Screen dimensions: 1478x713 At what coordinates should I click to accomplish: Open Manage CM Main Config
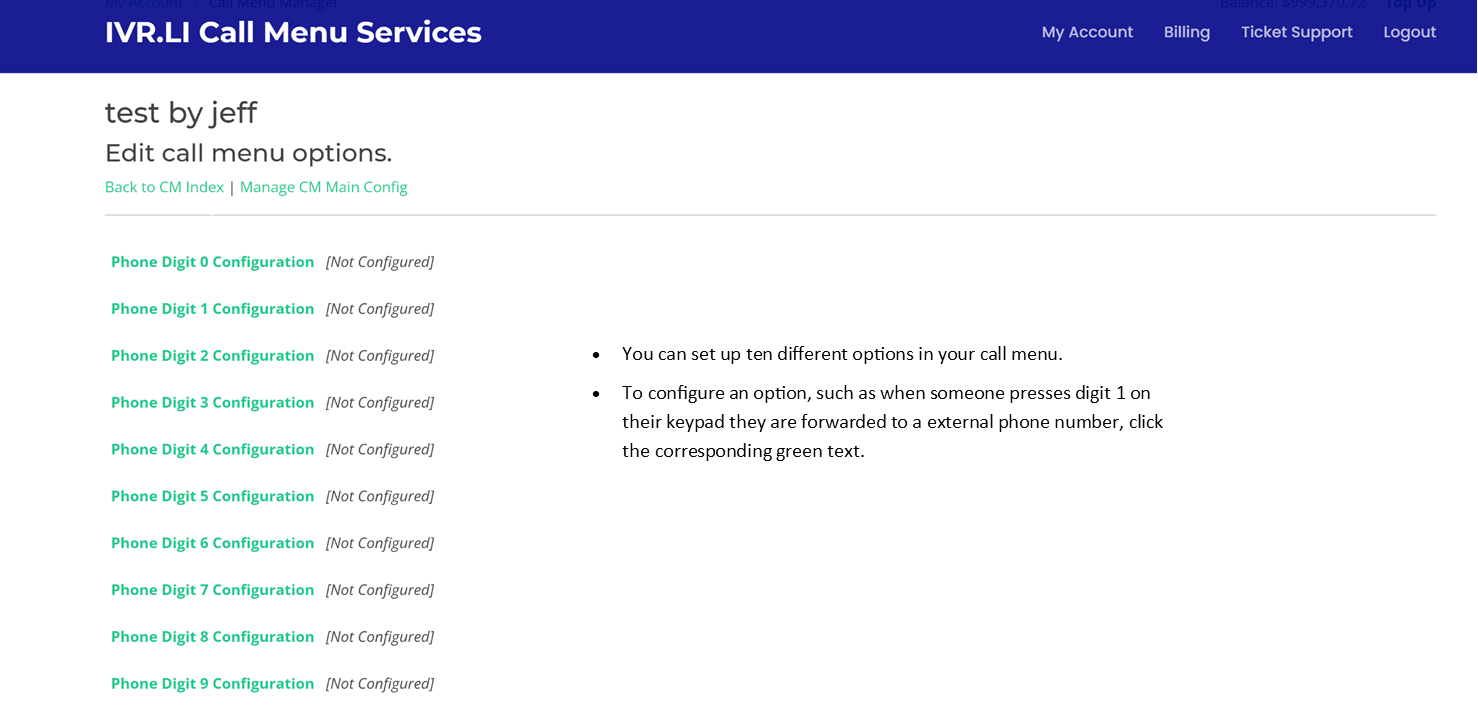[324, 187]
